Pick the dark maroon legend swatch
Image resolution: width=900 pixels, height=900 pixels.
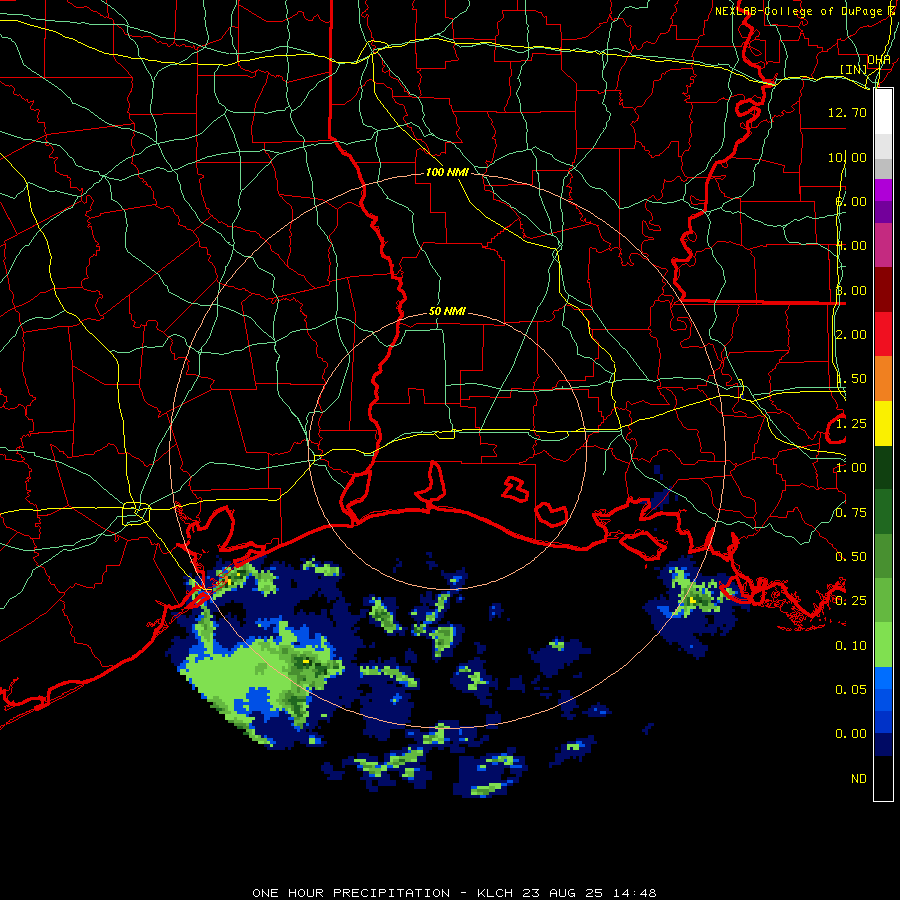(x=883, y=290)
